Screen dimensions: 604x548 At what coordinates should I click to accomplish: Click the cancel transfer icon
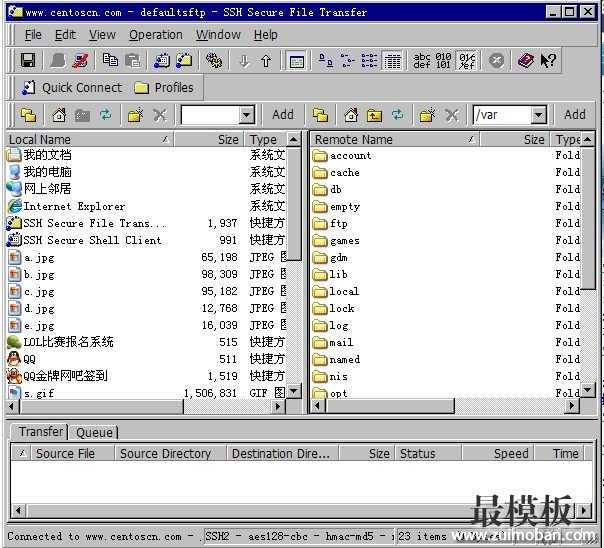[x=496, y=60]
